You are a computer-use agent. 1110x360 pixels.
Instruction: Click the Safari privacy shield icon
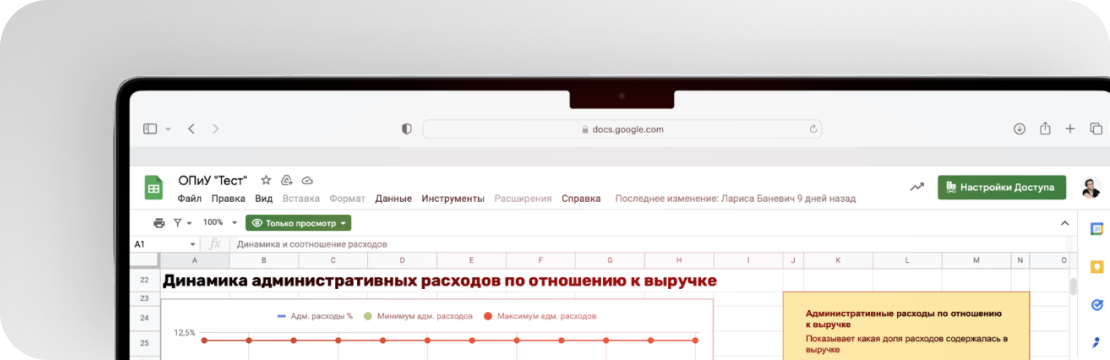[406, 129]
